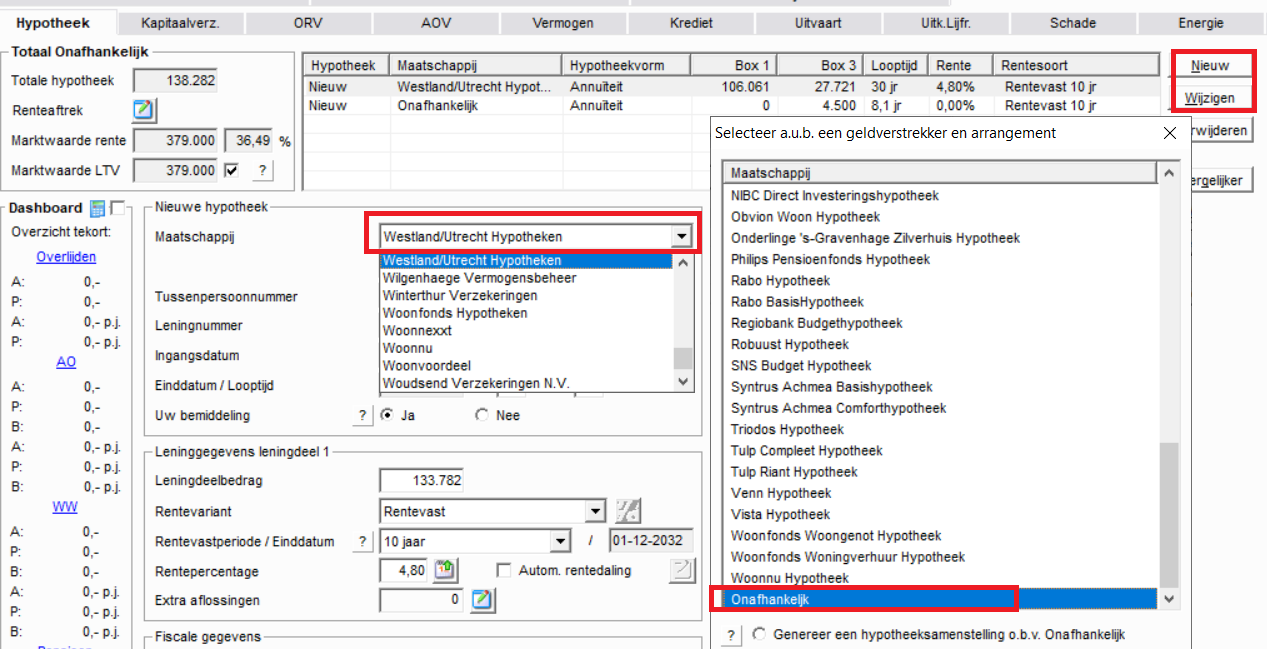Close the geldverstrekker selection dialog
Viewport: 1267px width, 649px height.
click(x=1170, y=133)
